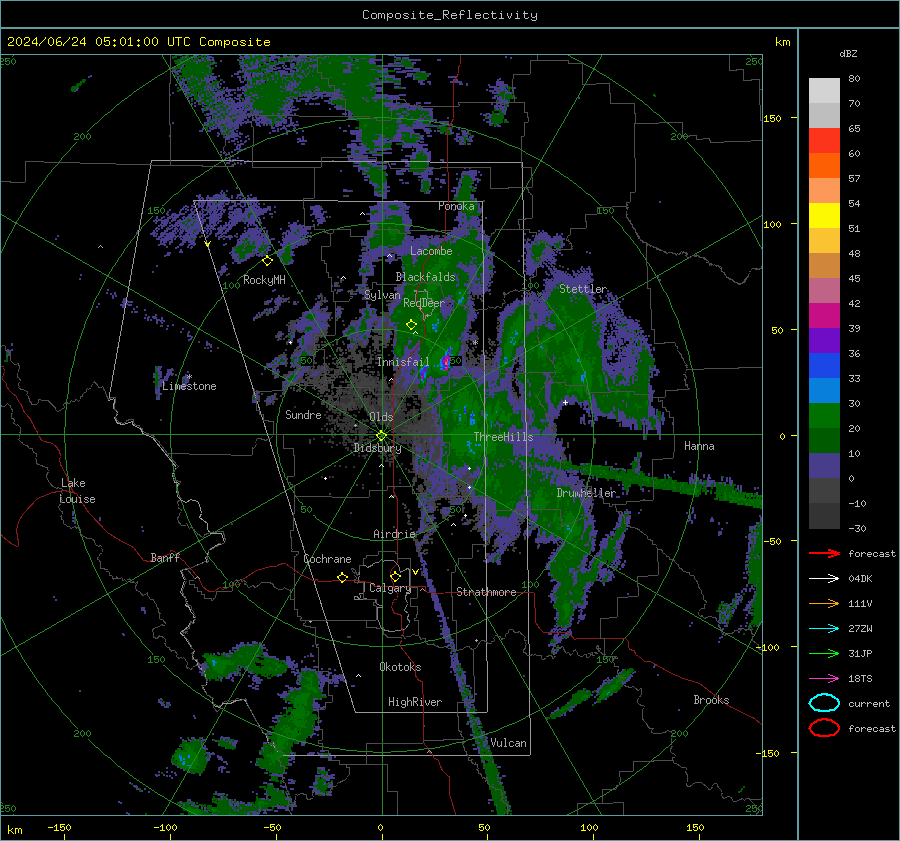The image size is (900, 841).
Task: Click the Banff label
Action: [165, 557]
